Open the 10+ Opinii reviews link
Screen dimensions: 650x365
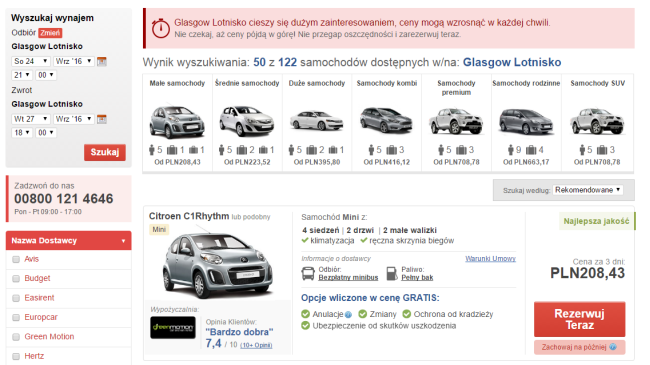coord(256,345)
